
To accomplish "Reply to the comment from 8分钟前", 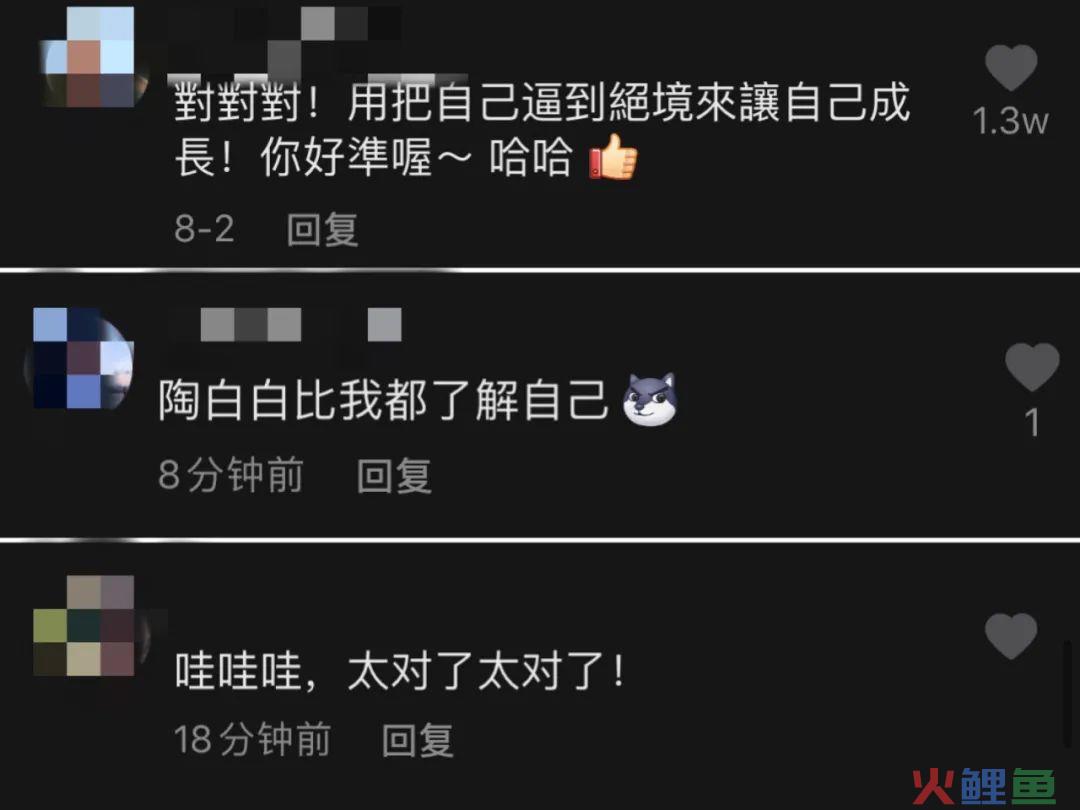I will coord(394,475).
